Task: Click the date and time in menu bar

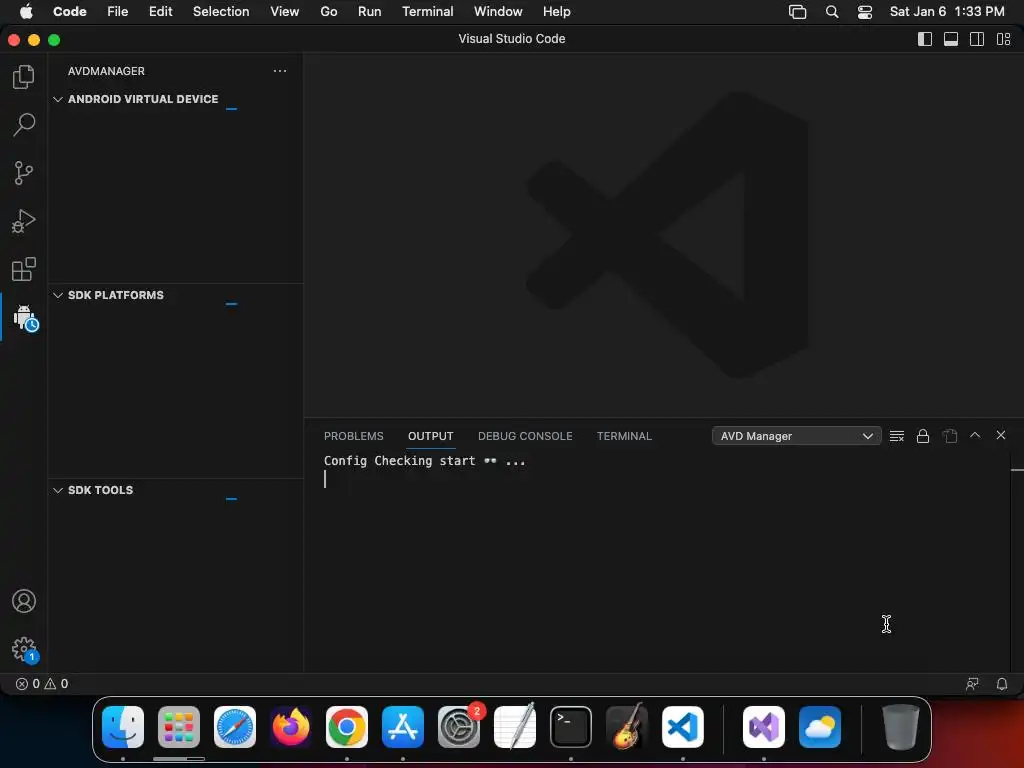Action: [x=947, y=11]
